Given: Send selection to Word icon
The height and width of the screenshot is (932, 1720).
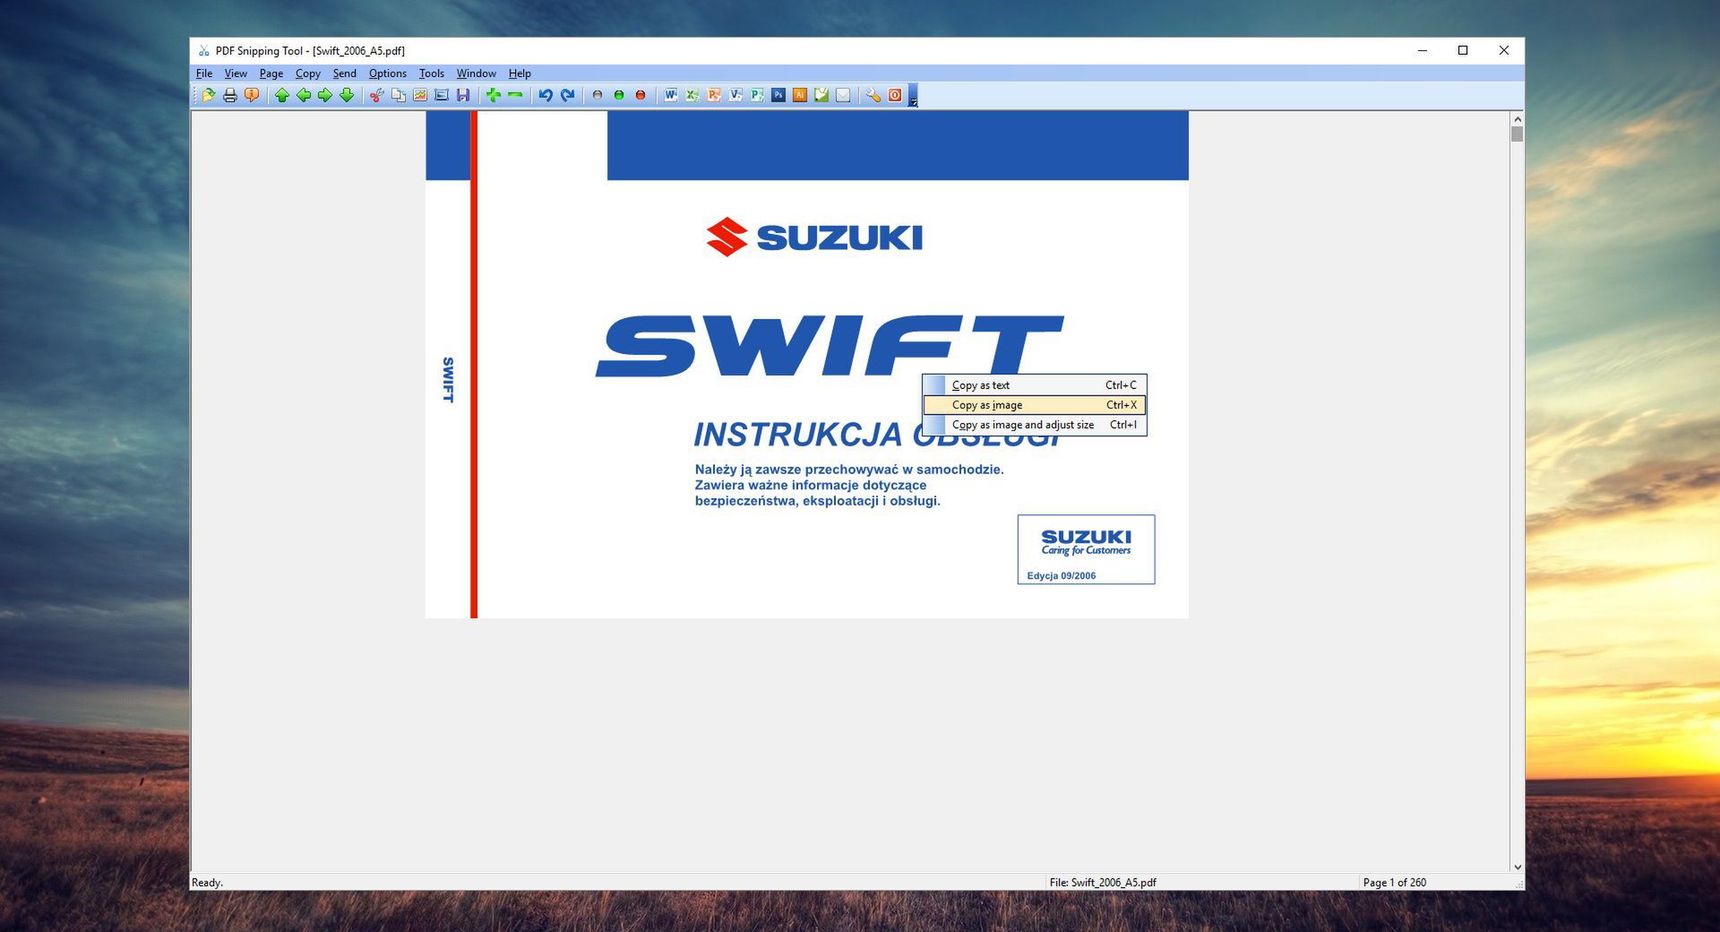Looking at the screenshot, I should [x=671, y=95].
